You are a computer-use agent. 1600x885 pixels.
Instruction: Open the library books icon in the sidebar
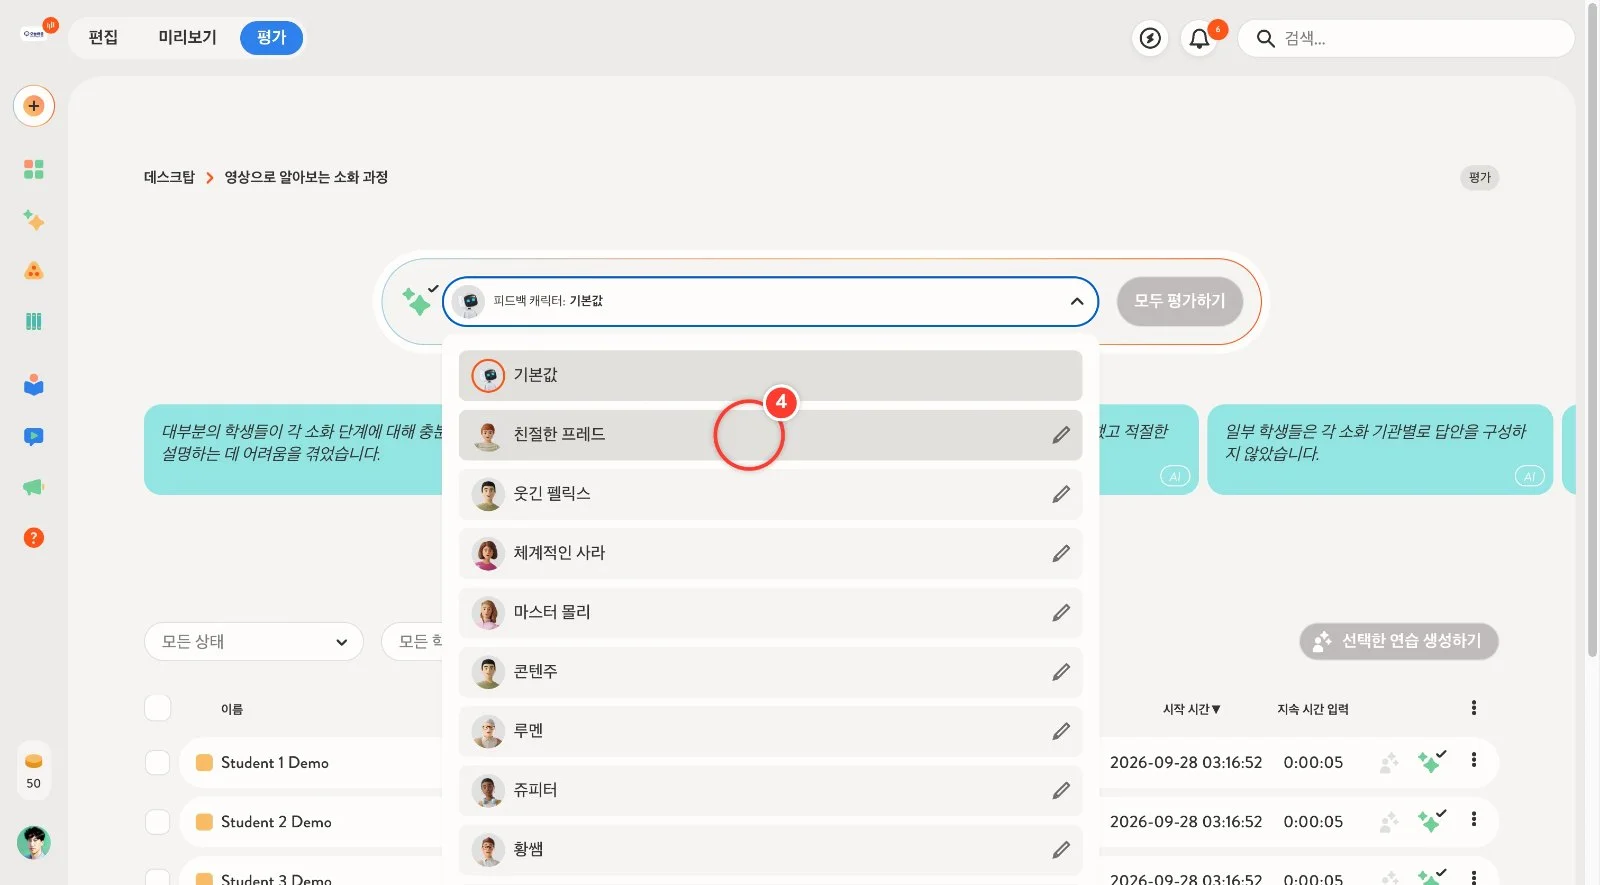point(34,321)
